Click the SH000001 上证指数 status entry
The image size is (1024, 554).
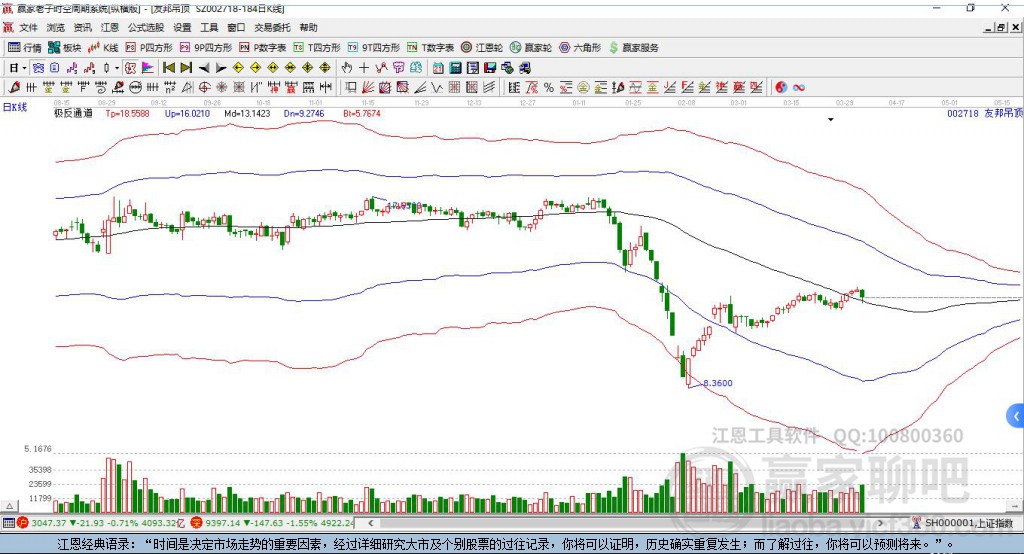click(968, 523)
